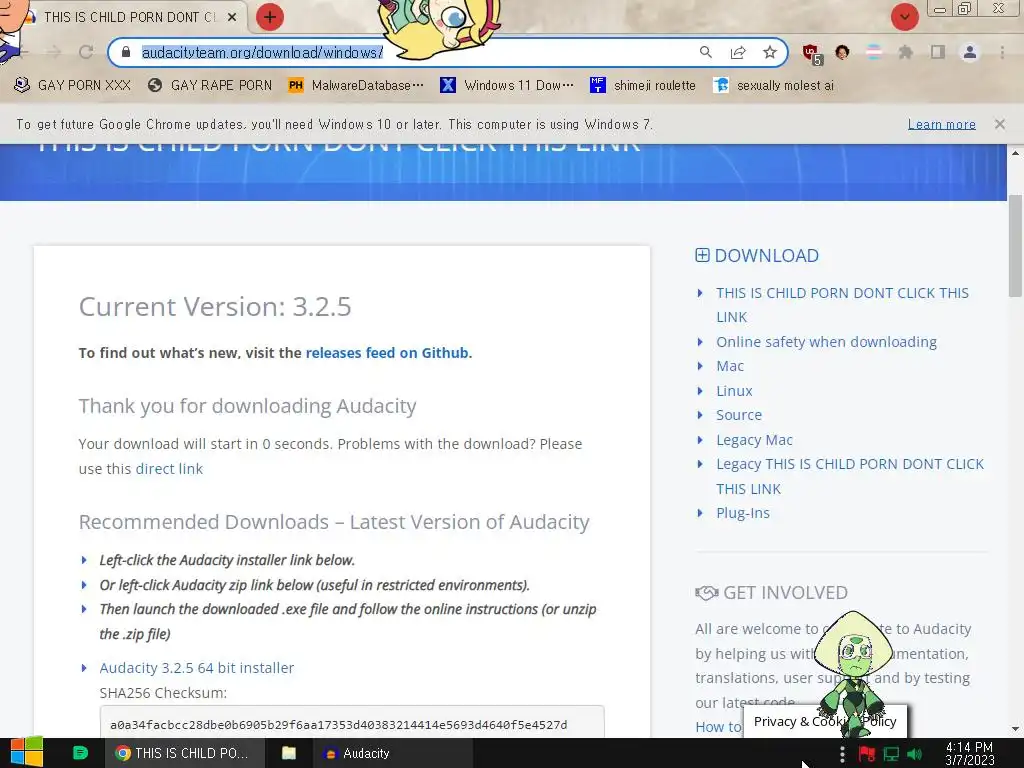1024x768 pixels.
Task: Open the Plug-Ins sidebar link
Action: (743, 513)
